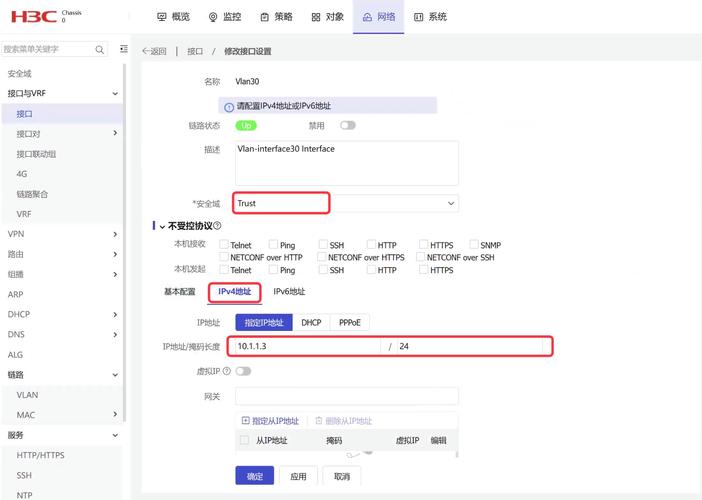Image resolution: width=702 pixels, height=500 pixels.
Task: Collapse the sidebar menu with list icon
Action: point(124,49)
